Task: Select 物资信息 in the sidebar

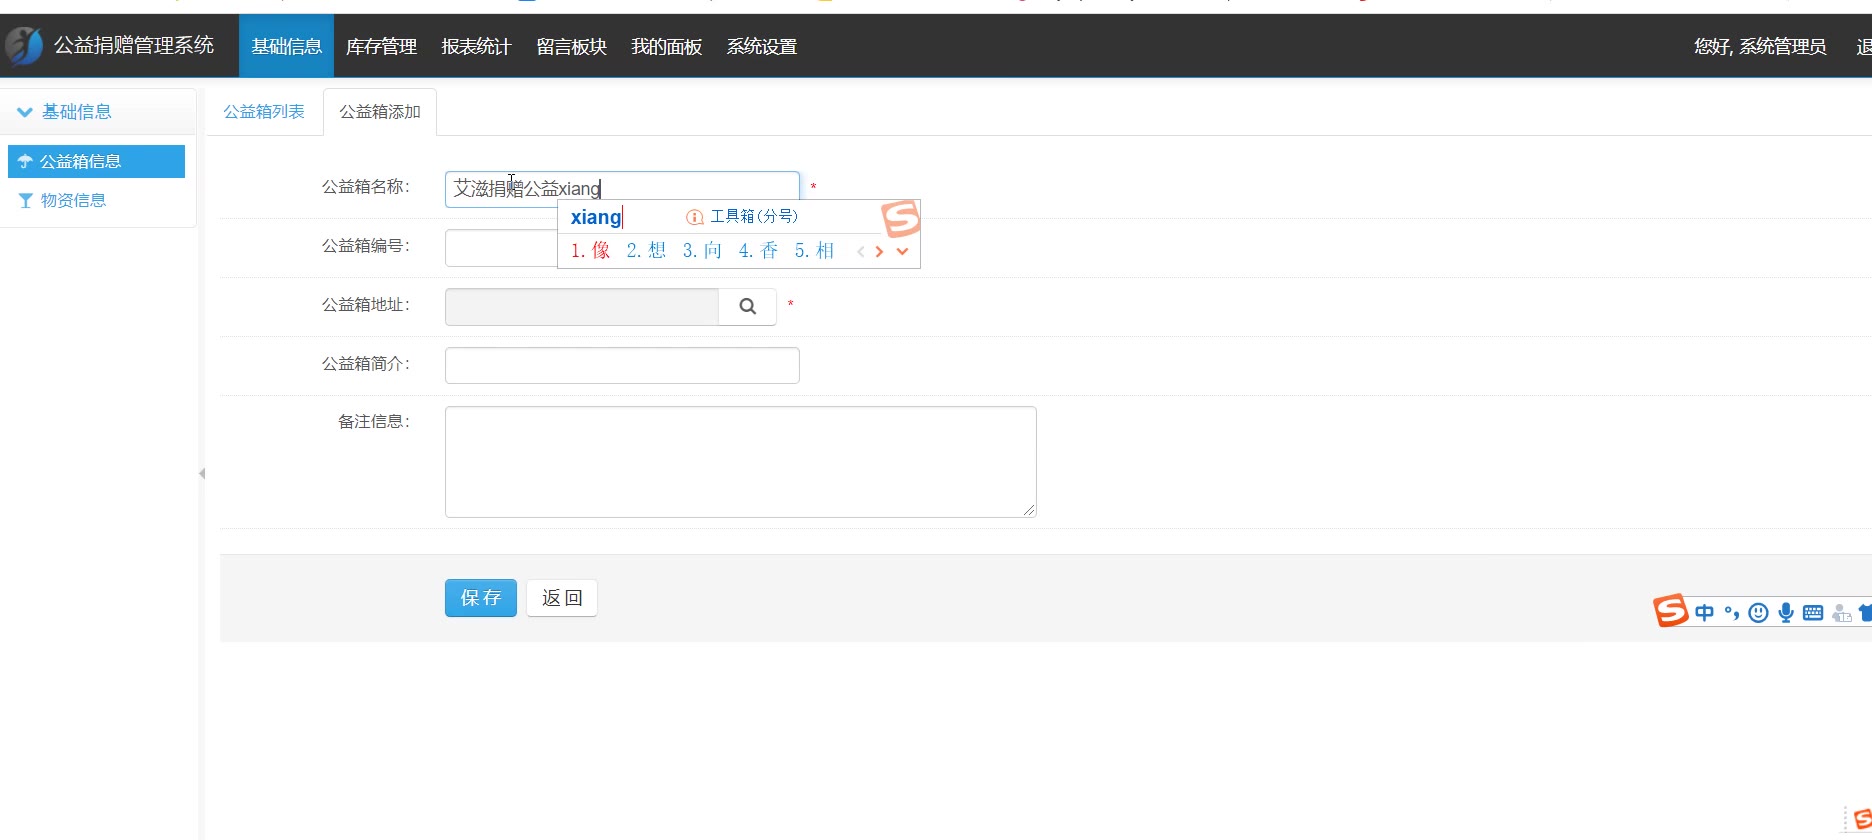Action: (96, 200)
